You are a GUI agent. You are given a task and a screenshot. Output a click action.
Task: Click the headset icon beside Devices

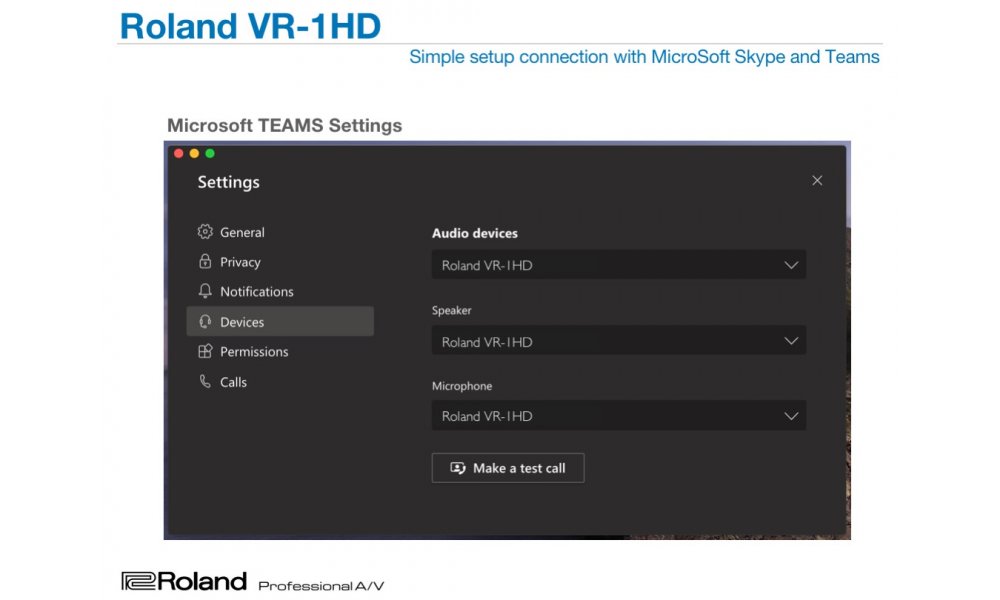[x=205, y=322]
